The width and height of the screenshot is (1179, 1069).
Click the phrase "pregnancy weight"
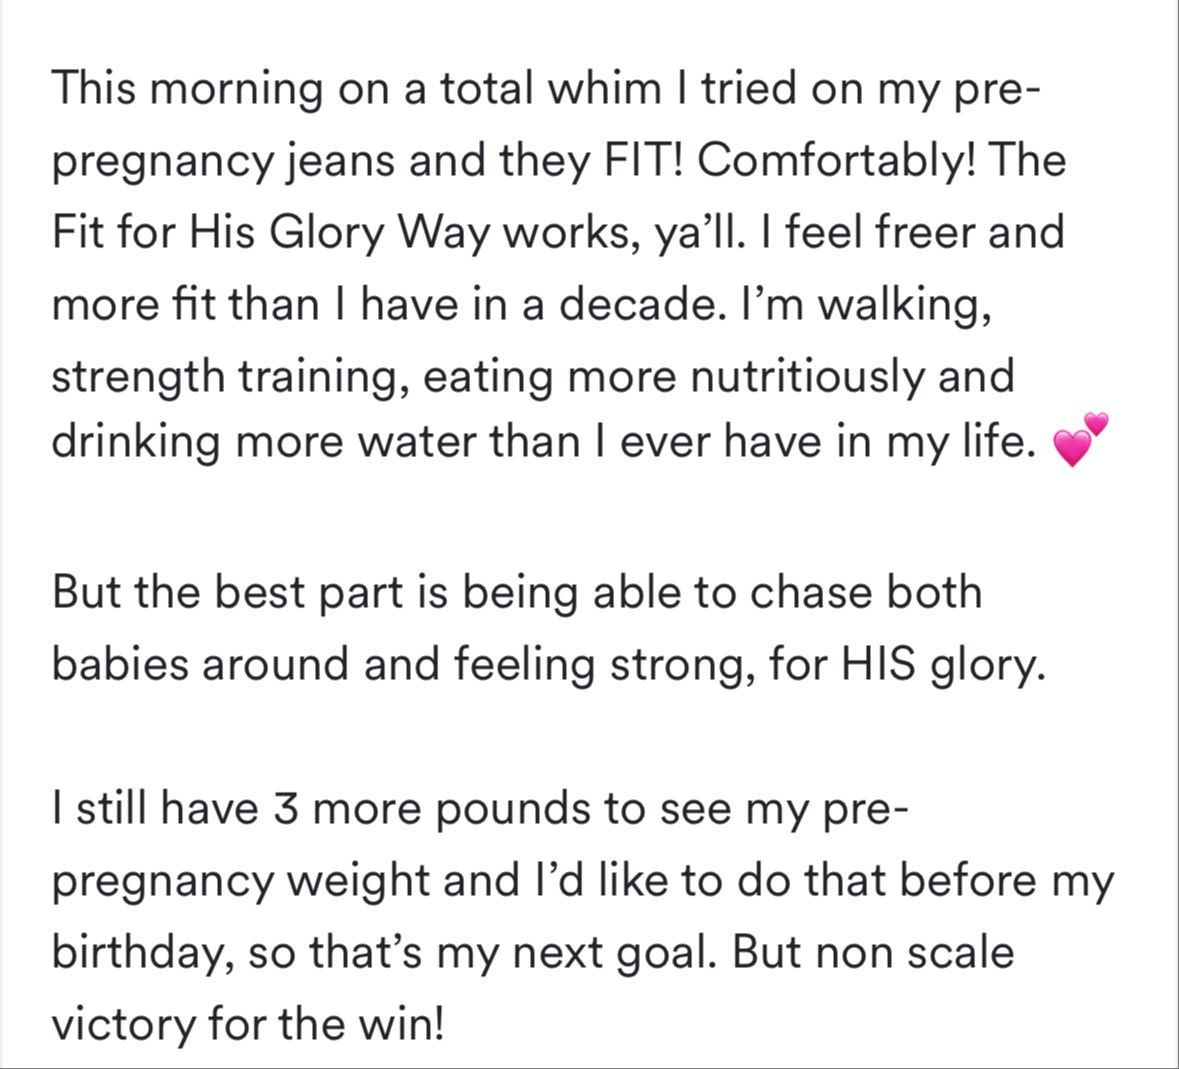pos(241,883)
